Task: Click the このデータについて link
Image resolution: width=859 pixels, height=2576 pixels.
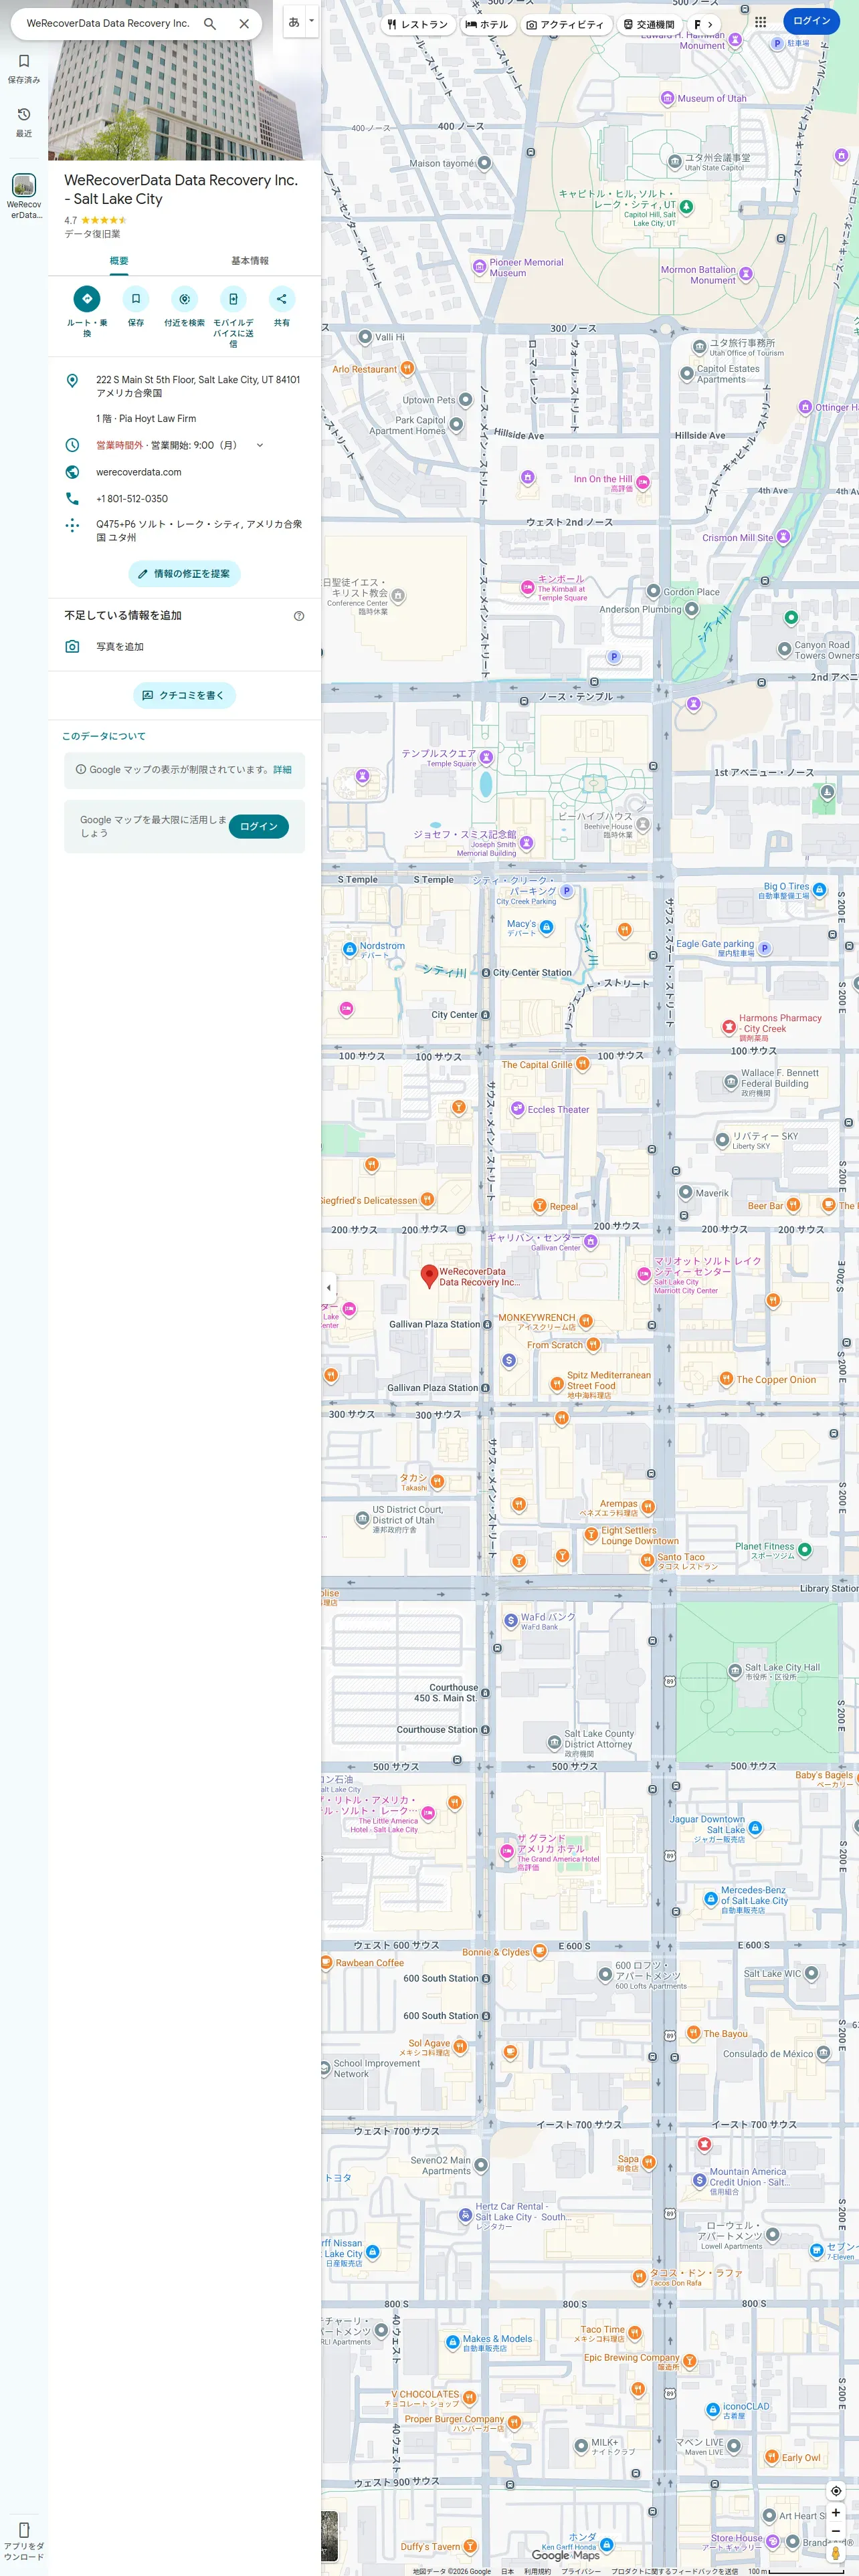Action: tap(104, 736)
